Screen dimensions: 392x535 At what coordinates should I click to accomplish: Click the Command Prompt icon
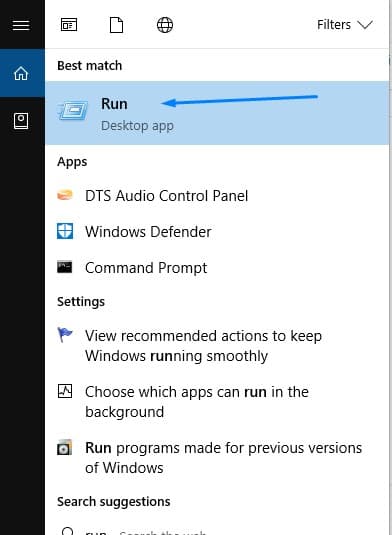(65, 267)
